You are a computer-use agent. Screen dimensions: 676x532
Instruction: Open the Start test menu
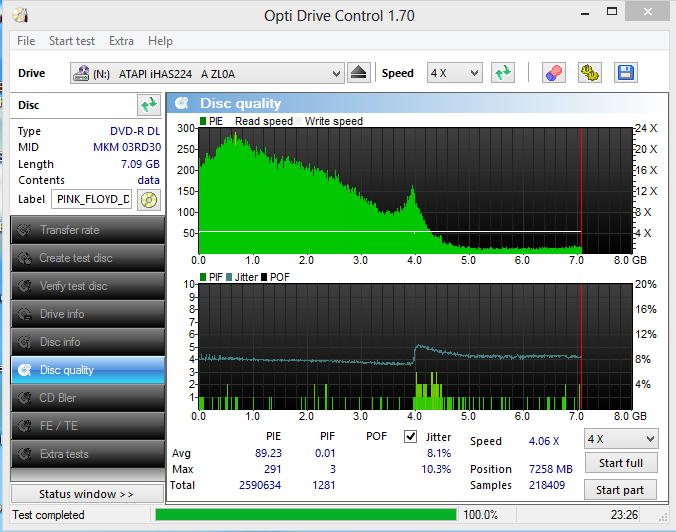tap(72, 41)
